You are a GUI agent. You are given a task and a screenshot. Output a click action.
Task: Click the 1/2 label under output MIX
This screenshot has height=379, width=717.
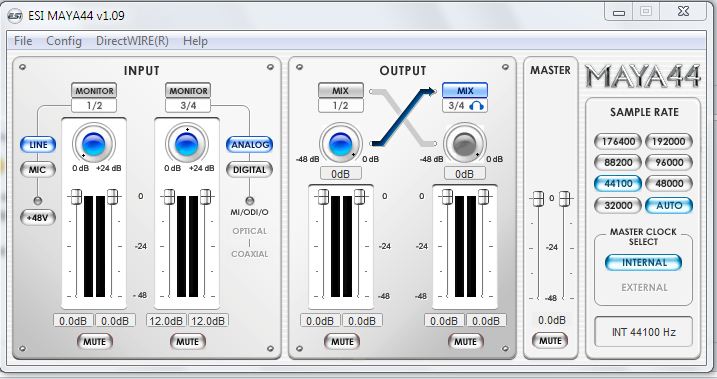[341, 106]
